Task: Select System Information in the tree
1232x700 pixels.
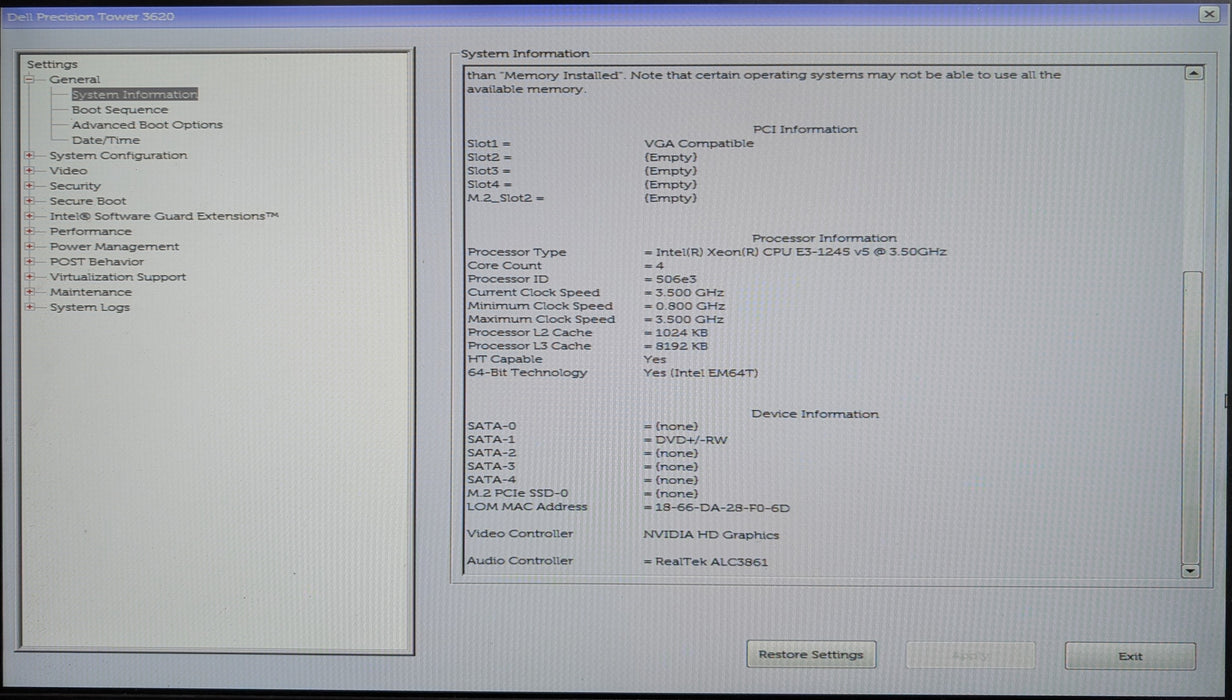Action: pyautogui.click(x=134, y=94)
